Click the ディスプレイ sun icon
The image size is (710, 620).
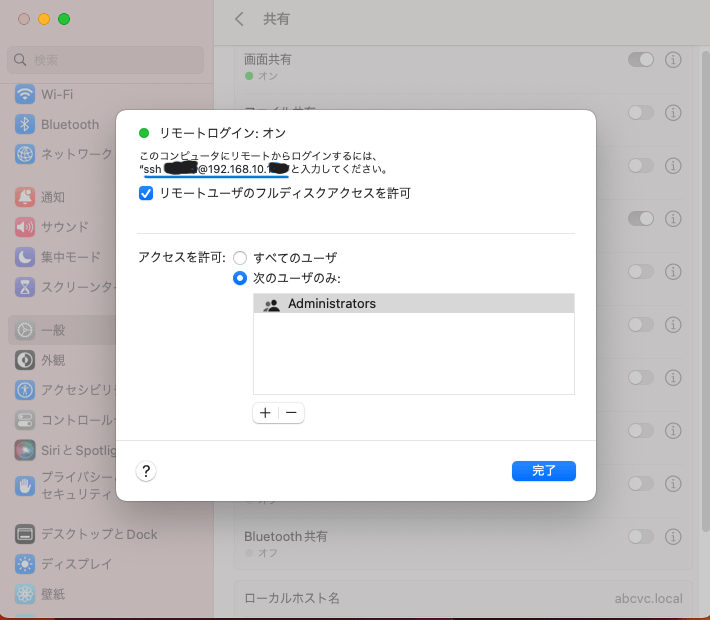25,564
